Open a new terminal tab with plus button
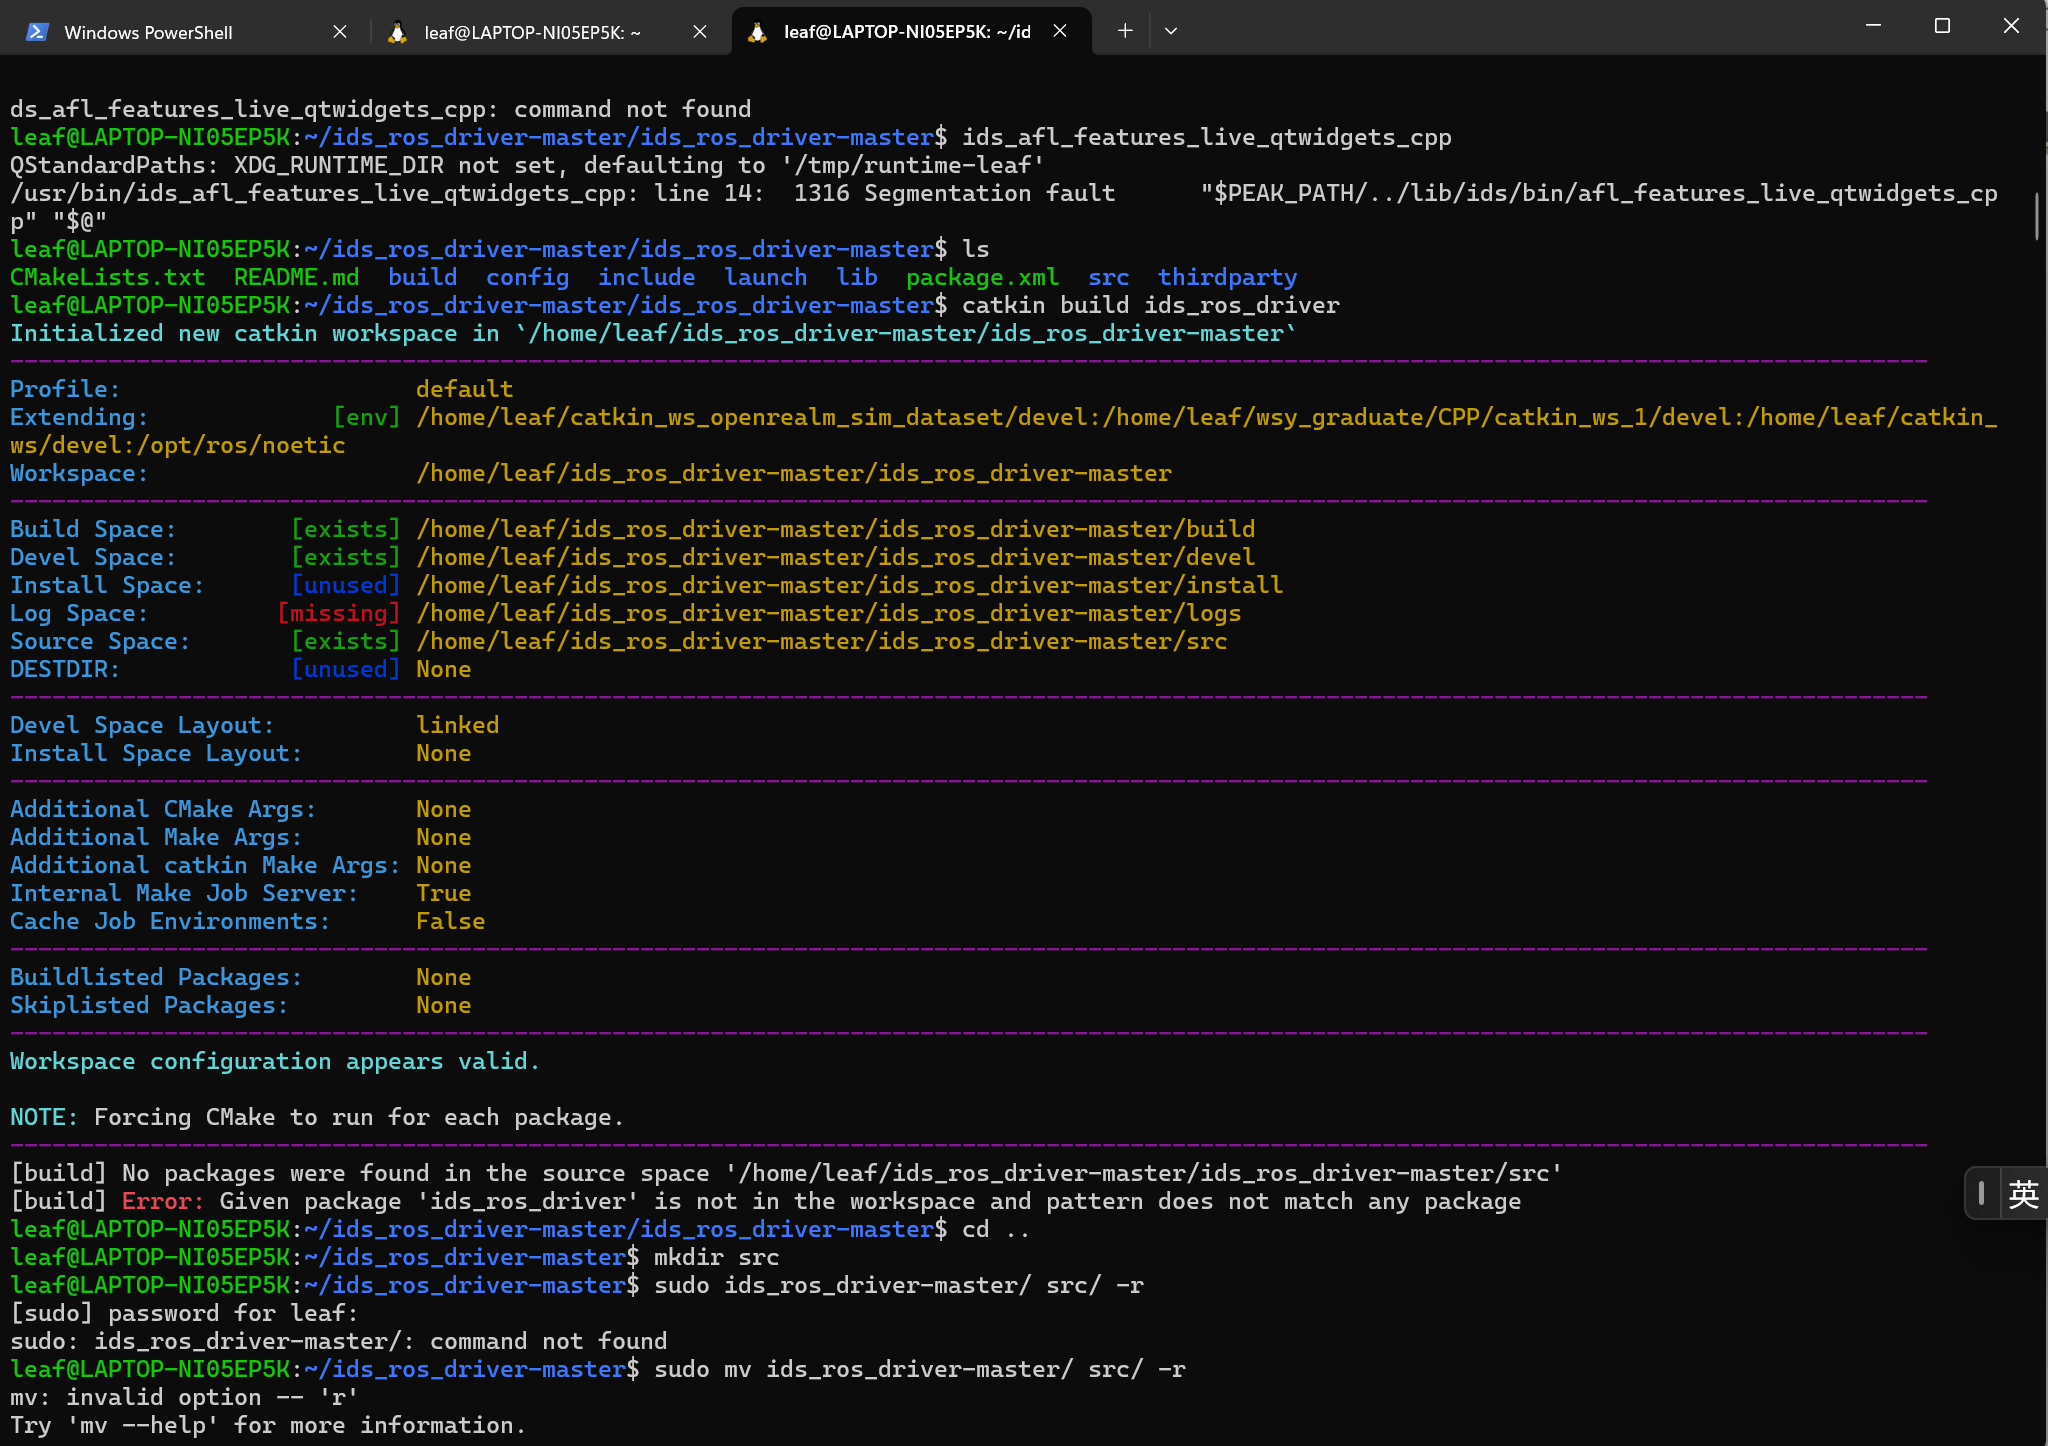This screenshot has width=2048, height=1446. coord(1125,31)
